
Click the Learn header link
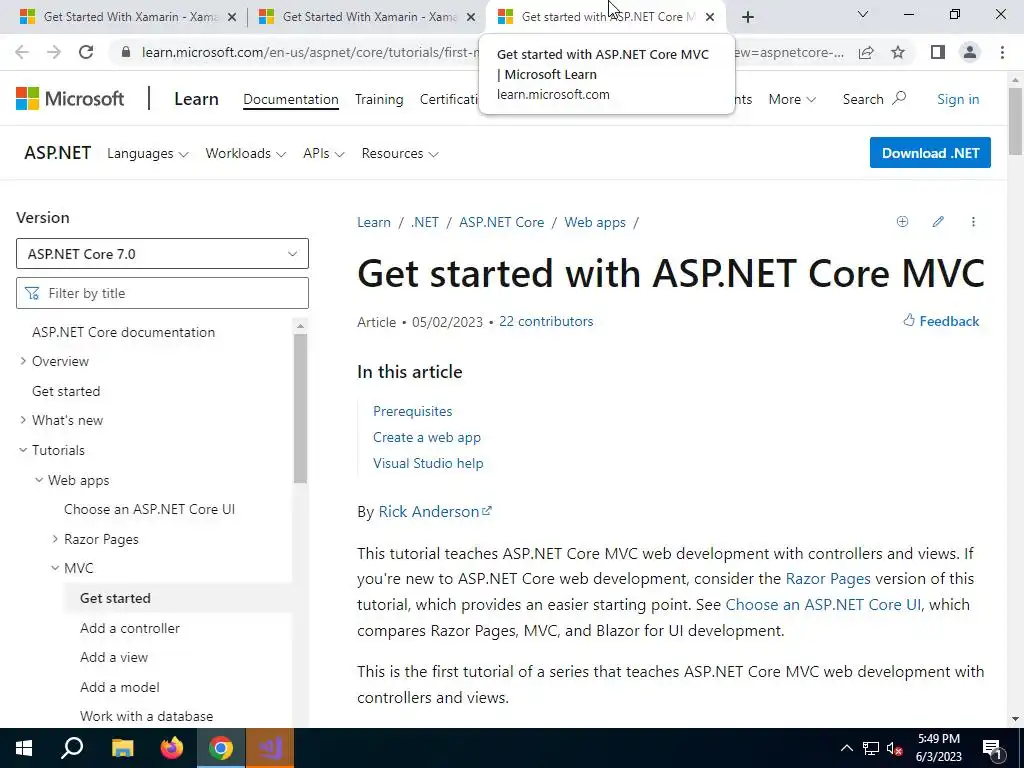(x=196, y=99)
